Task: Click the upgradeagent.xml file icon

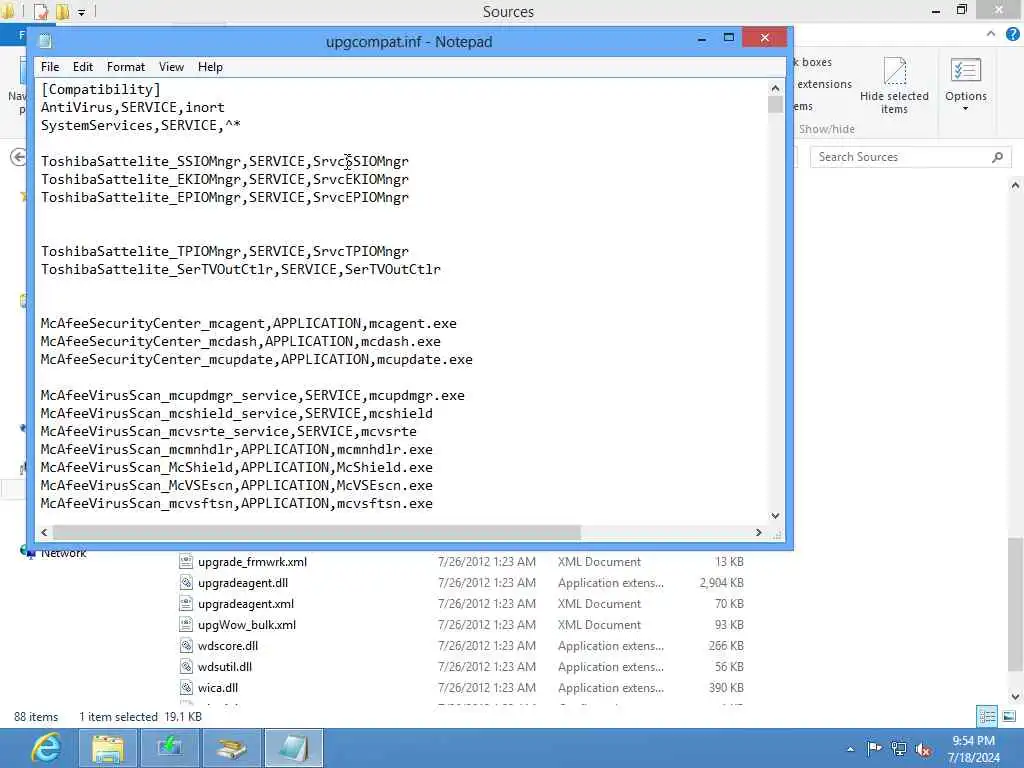Action: pyautogui.click(x=186, y=603)
